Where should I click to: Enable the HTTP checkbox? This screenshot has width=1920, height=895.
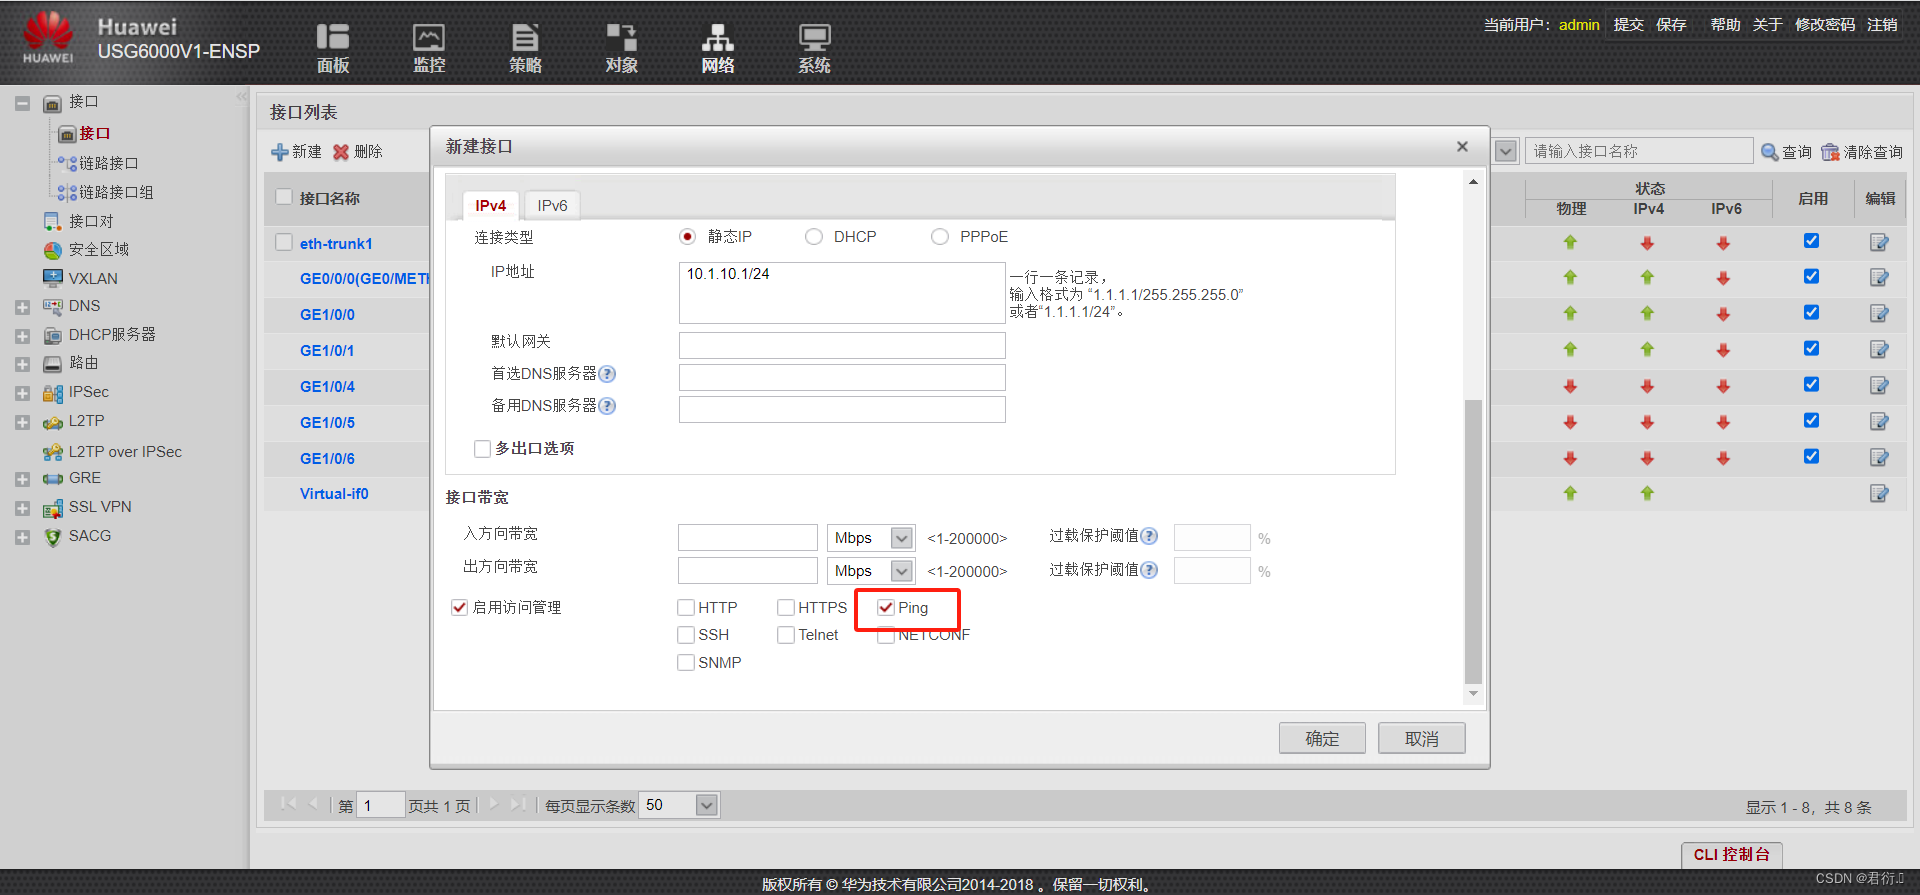click(686, 608)
